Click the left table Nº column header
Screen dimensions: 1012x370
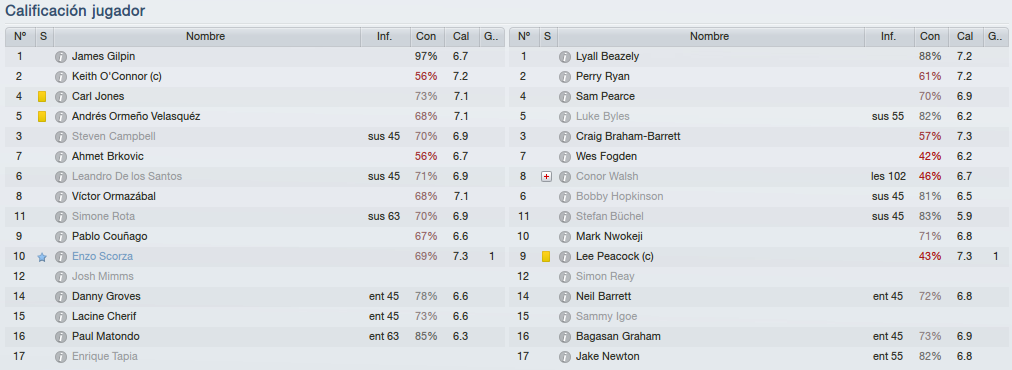pos(19,37)
